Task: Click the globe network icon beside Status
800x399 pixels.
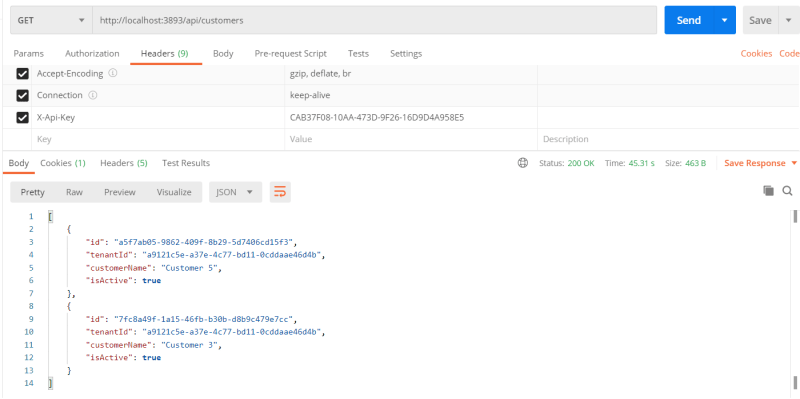Action: (522, 163)
